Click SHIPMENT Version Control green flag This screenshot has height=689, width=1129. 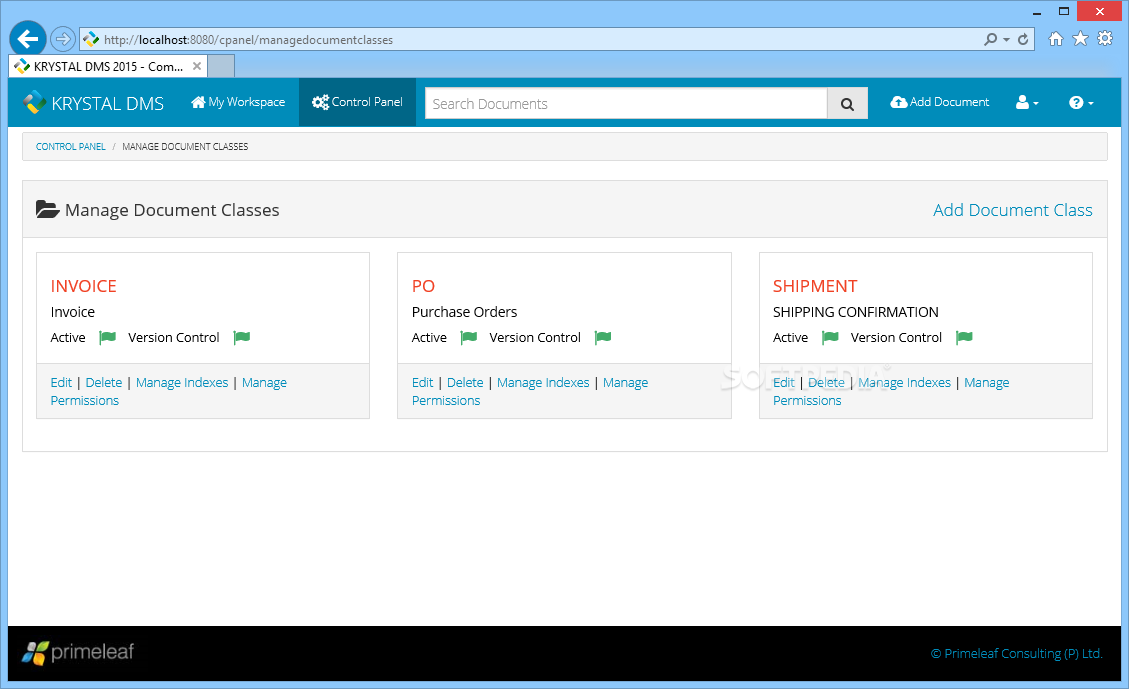click(x=965, y=337)
